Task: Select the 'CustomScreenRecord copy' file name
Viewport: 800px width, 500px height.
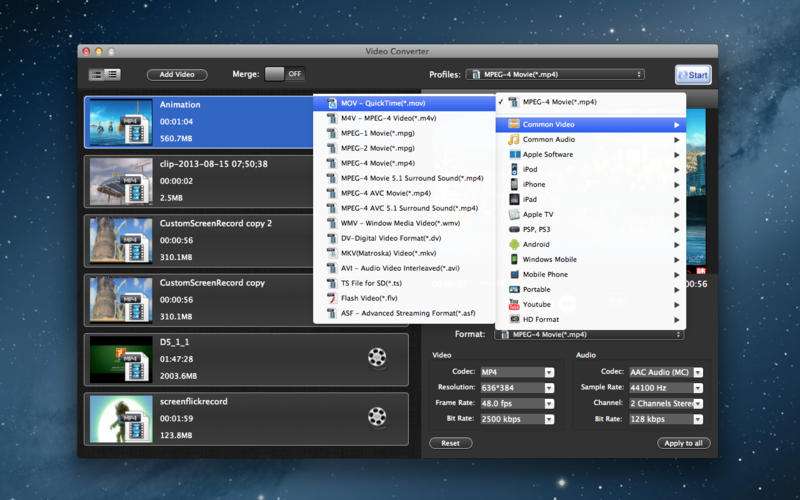Action: [212, 283]
